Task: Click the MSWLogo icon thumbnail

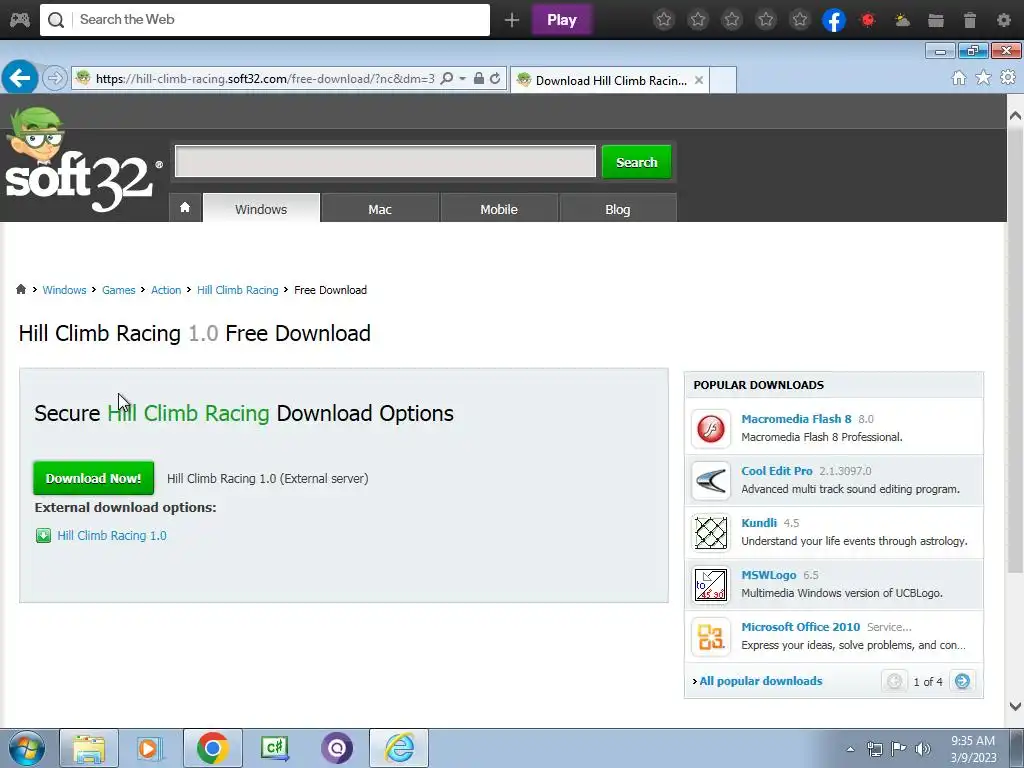Action: point(711,585)
